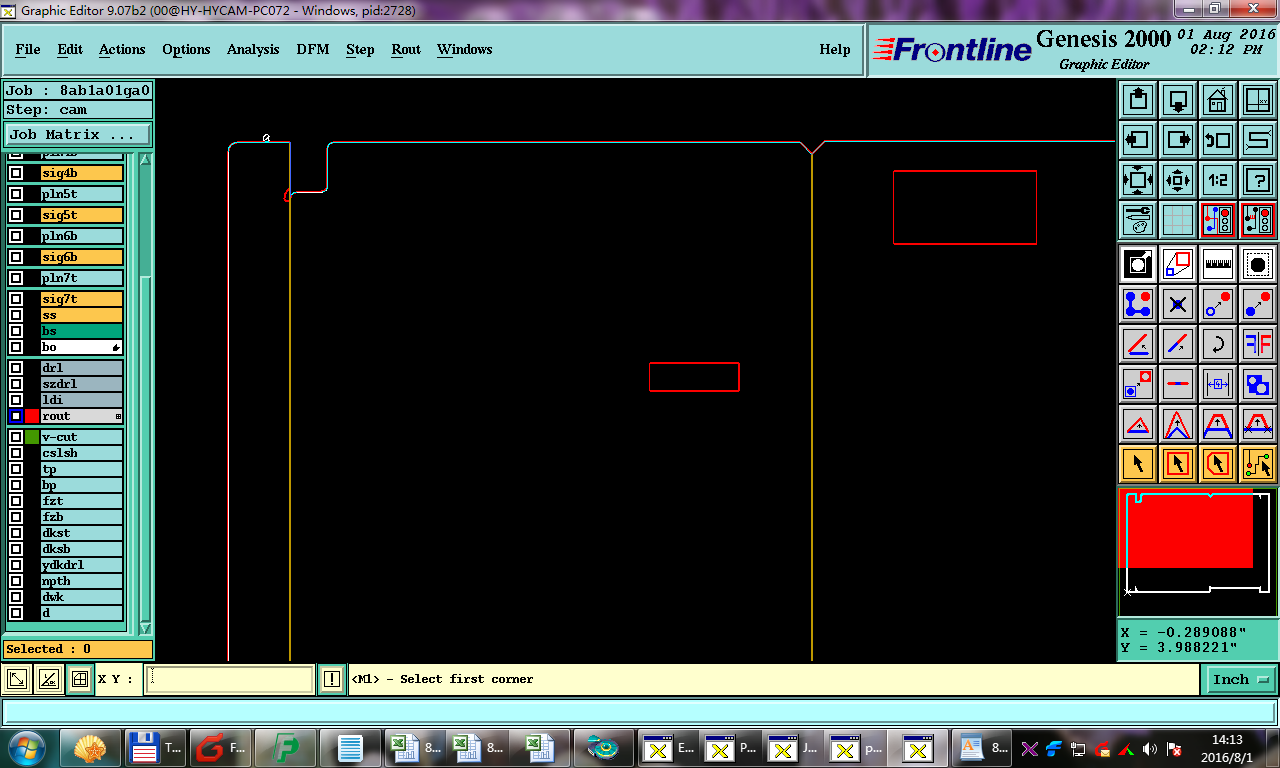Viewport: 1280px width, 768px height.
Task: Click the 1:2 zoom scale icon
Action: pos(1218,180)
